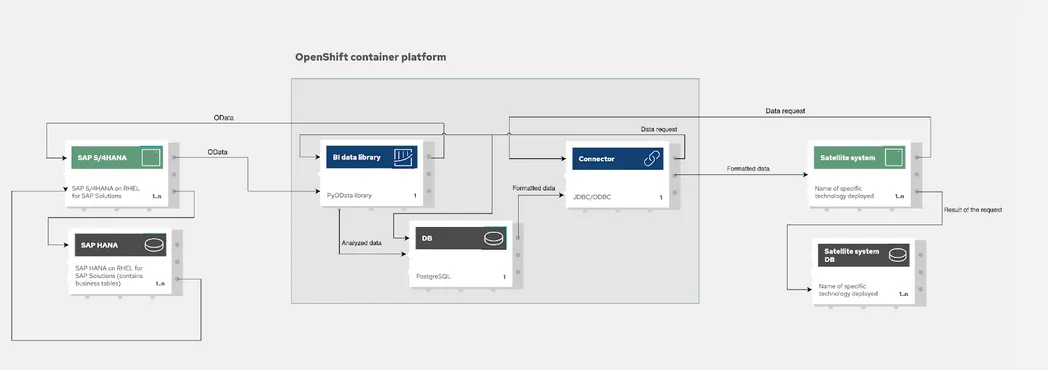
Task: Select the PyOData library label
Action: click(349, 196)
